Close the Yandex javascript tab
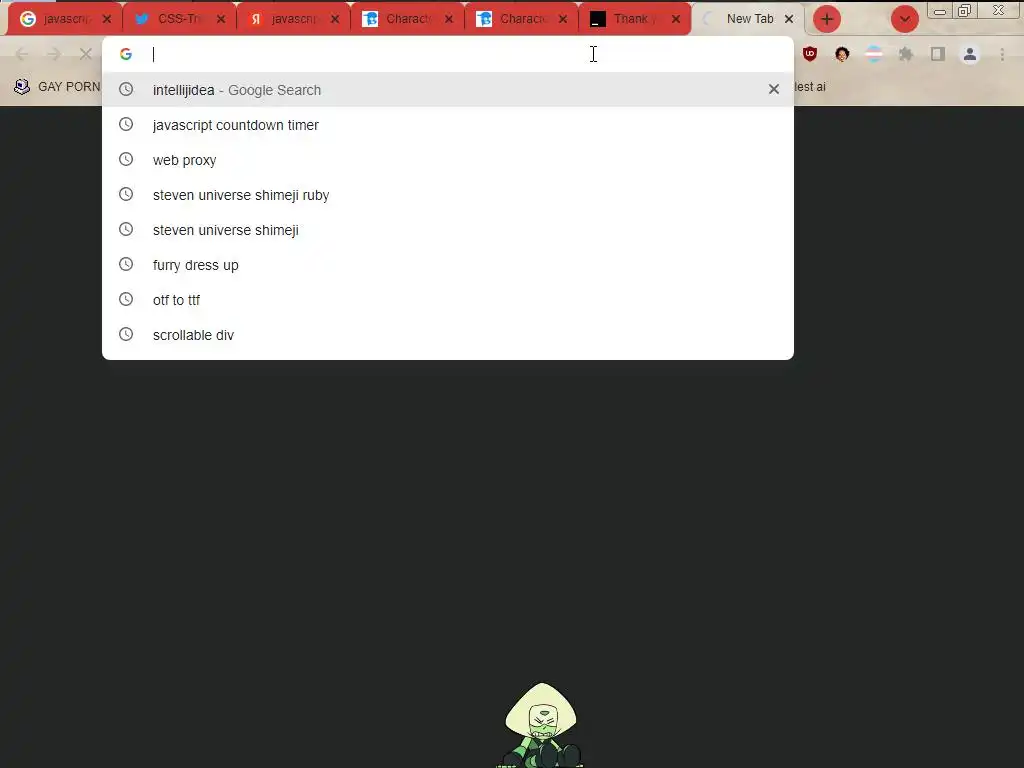The image size is (1024, 768). [335, 19]
